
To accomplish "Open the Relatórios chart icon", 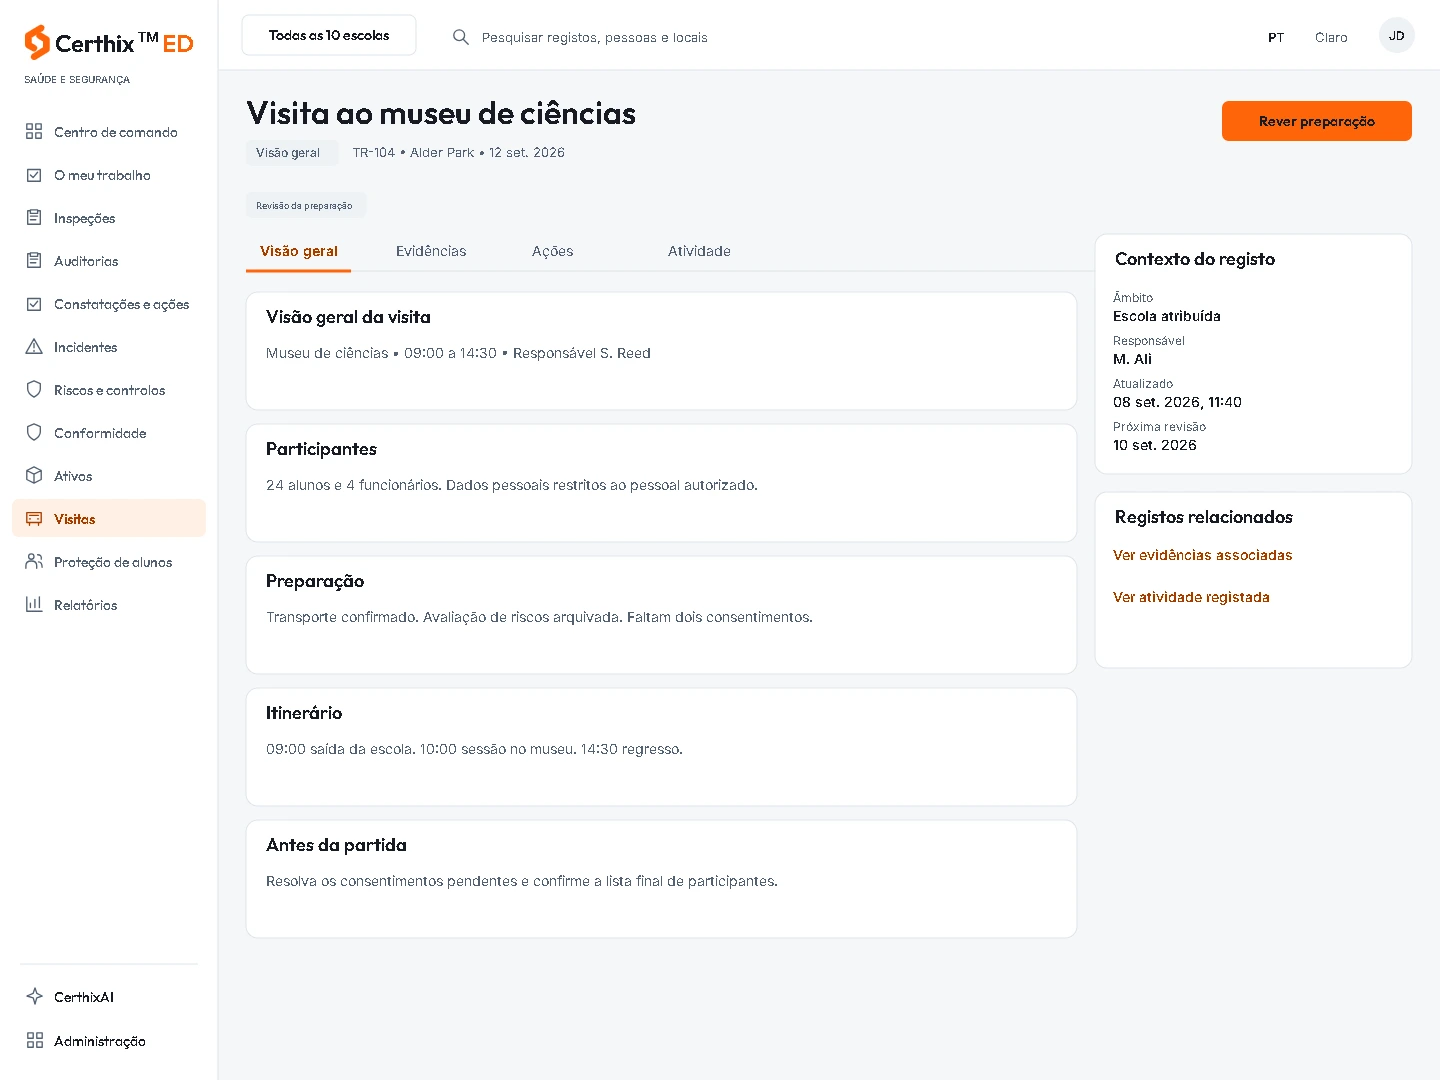I will point(34,605).
